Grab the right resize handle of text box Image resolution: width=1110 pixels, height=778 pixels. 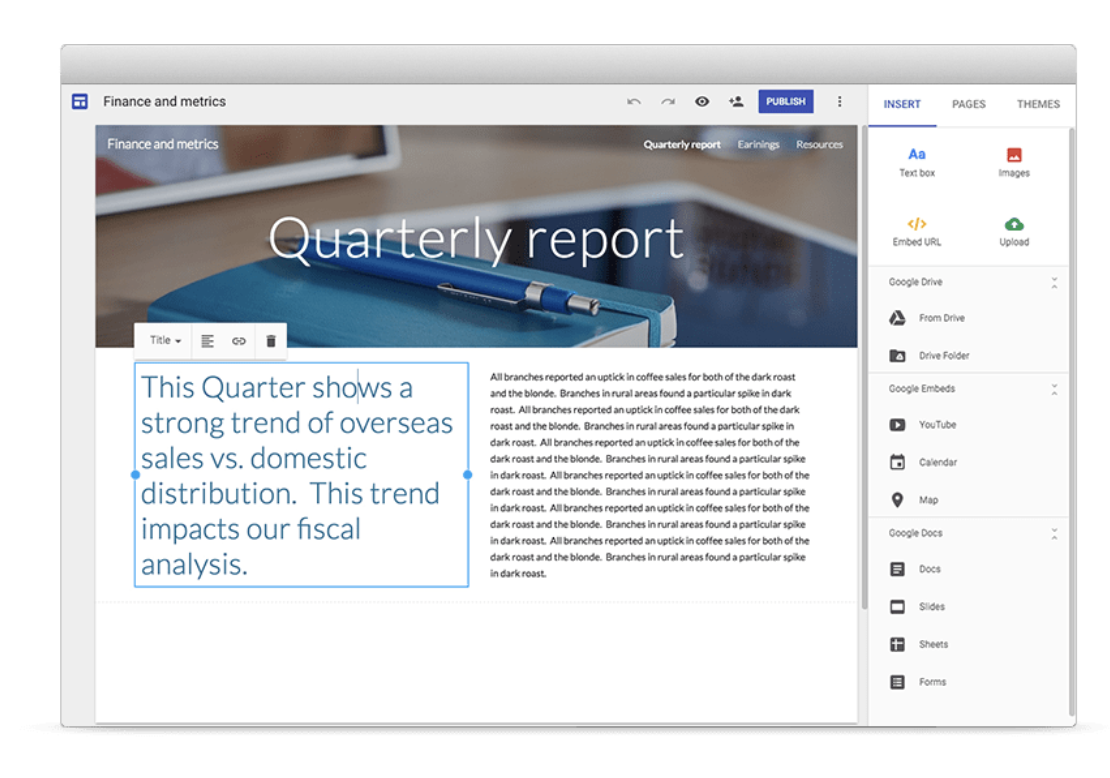click(467, 475)
